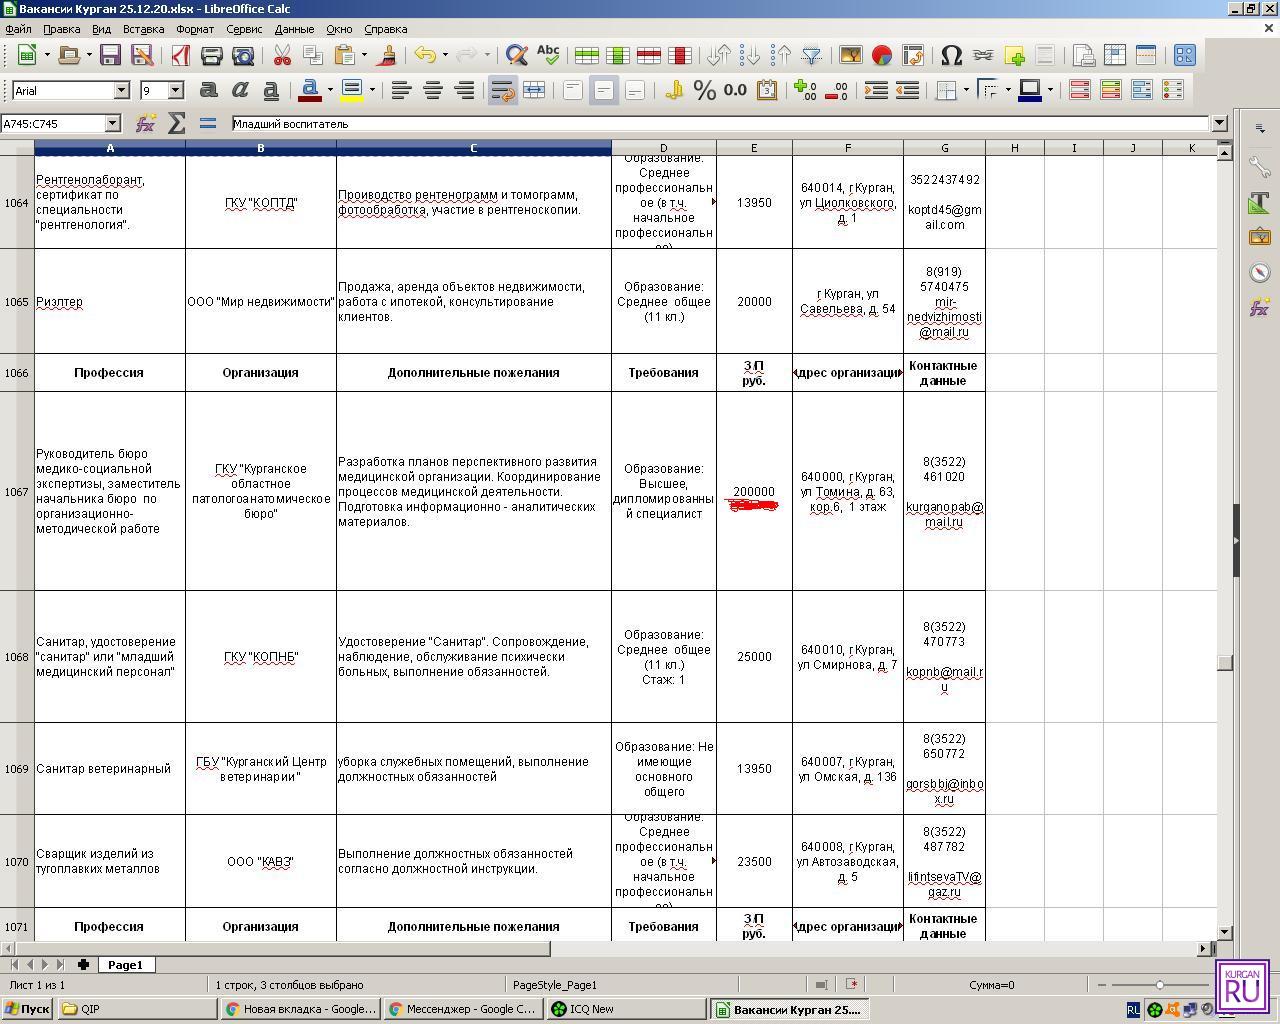Toggle print preview
1280x1024 pixels.
pos(242,55)
